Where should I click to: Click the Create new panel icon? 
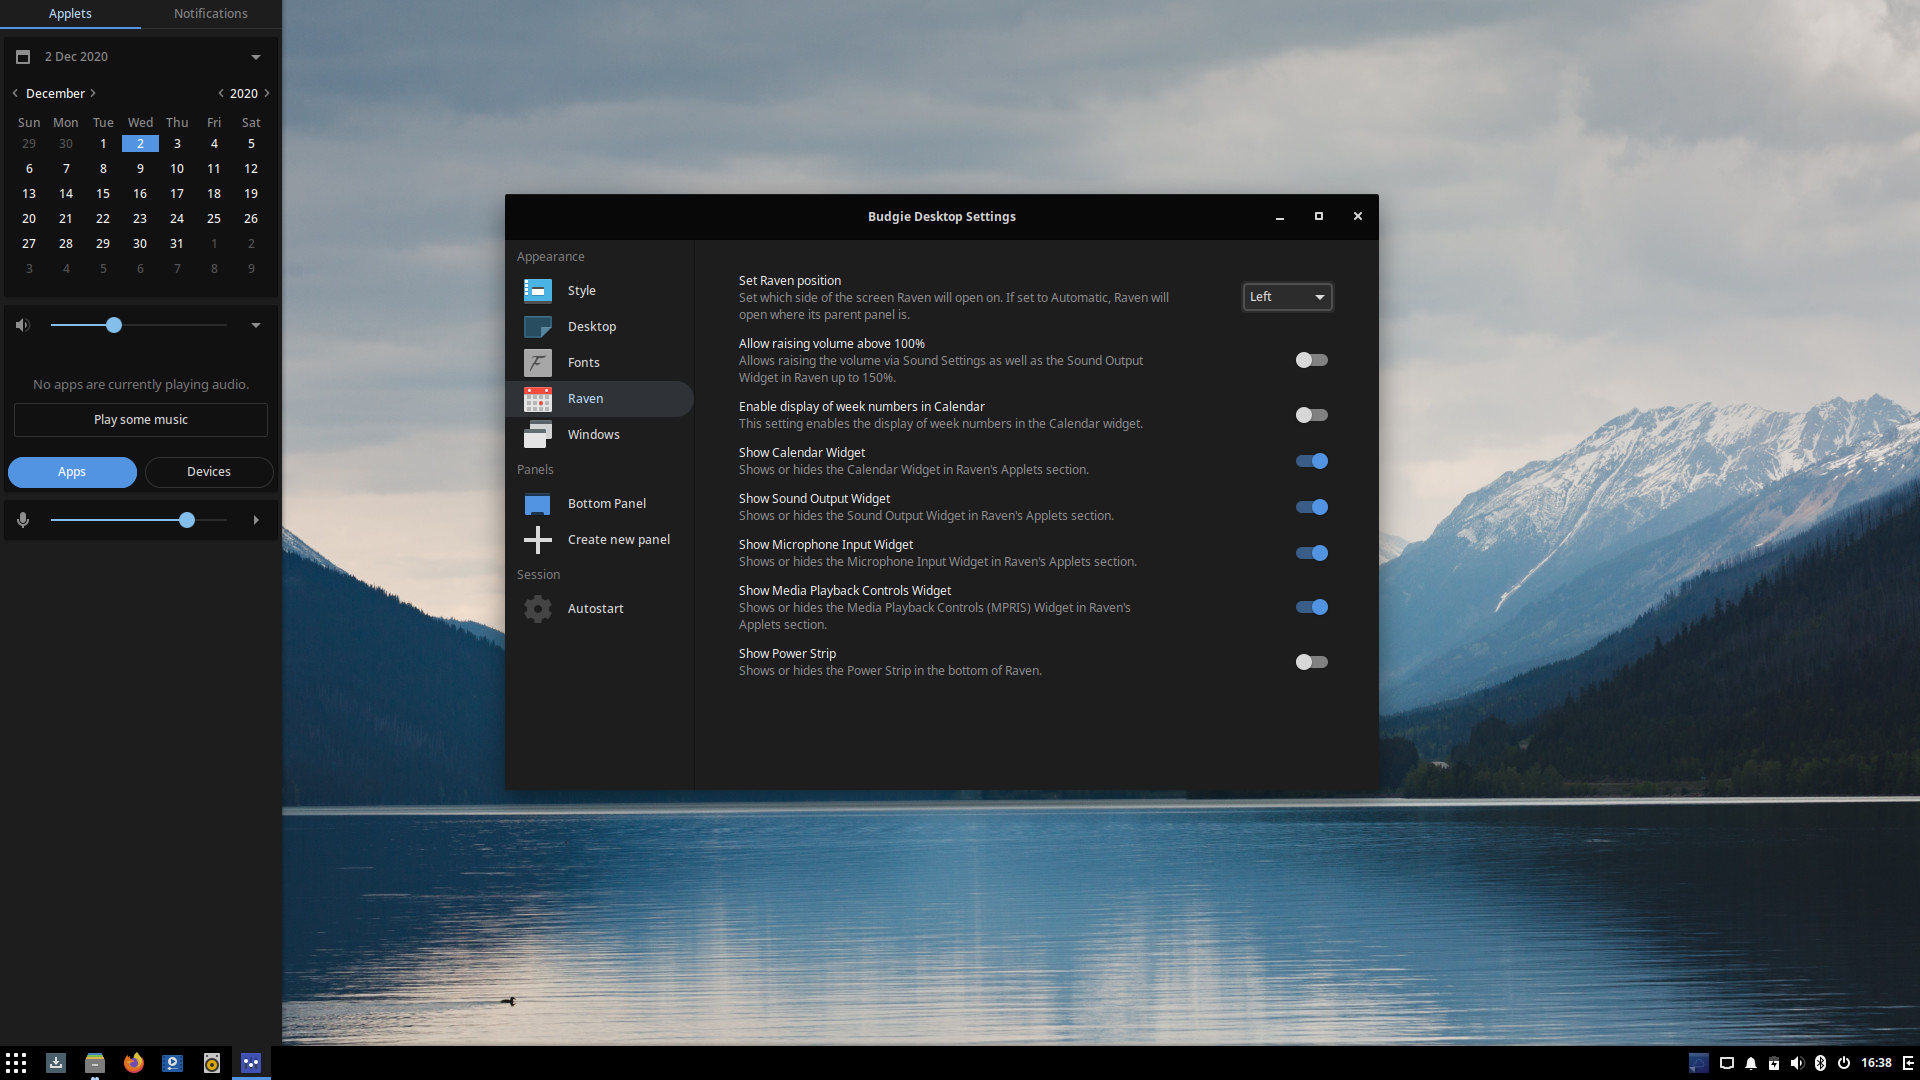coord(538,538)
